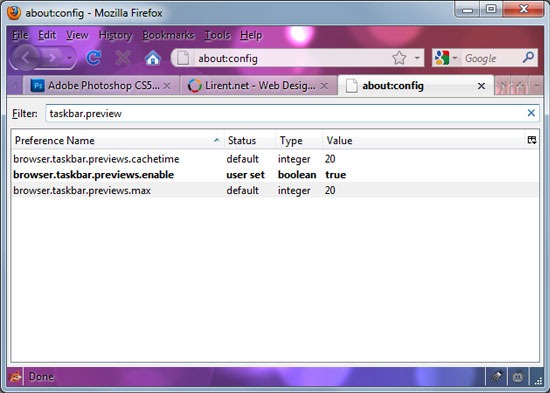Expand the address bar URL dropdown arrow
Viewport: 550px width, 393px height.
tap(417, 58)
